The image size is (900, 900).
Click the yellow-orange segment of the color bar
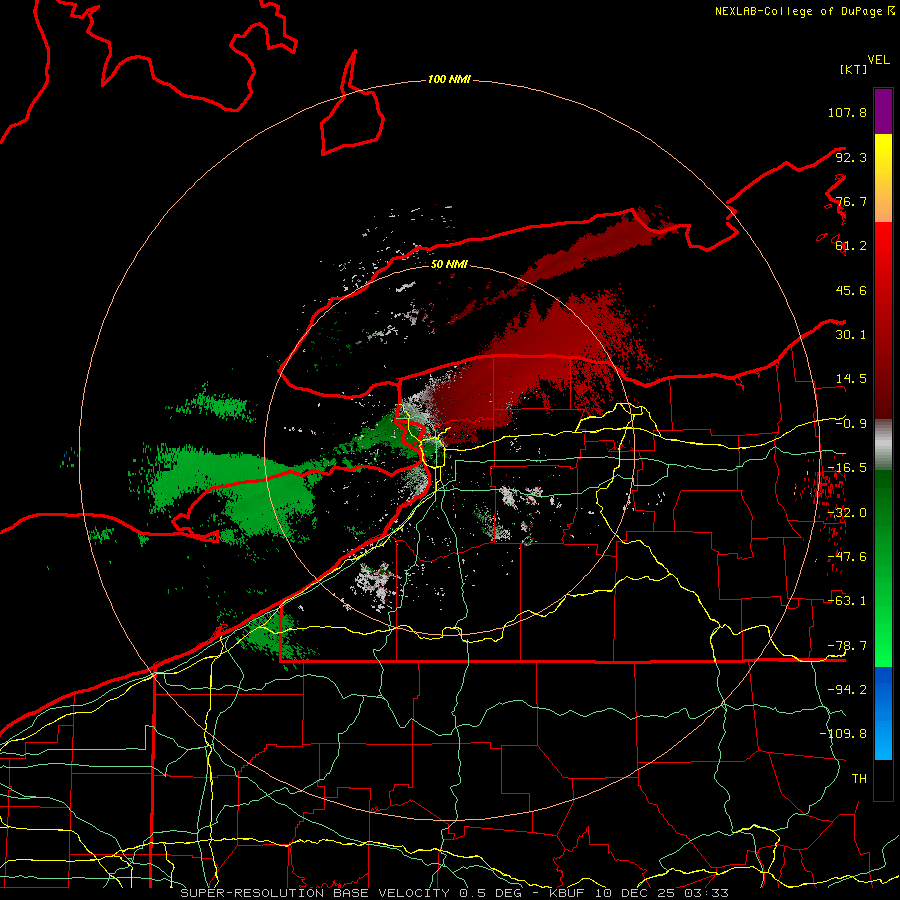[x=883, y=179]
